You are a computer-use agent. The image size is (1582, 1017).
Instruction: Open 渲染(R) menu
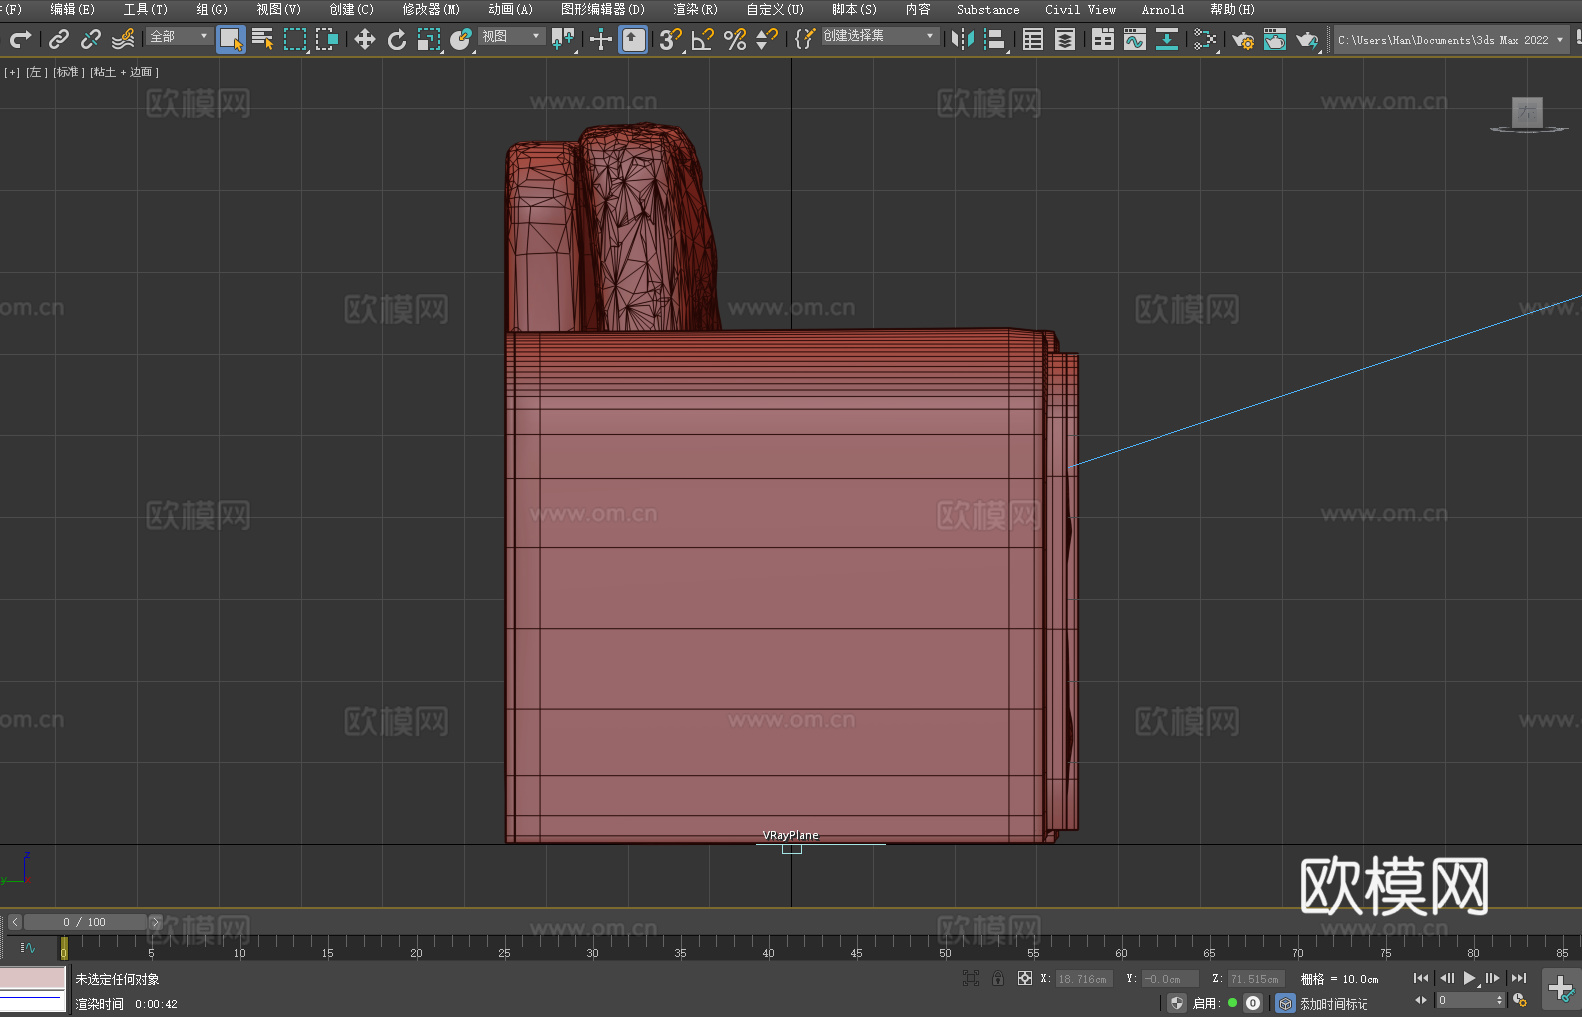pyautogui.click(x=695, y=9)
